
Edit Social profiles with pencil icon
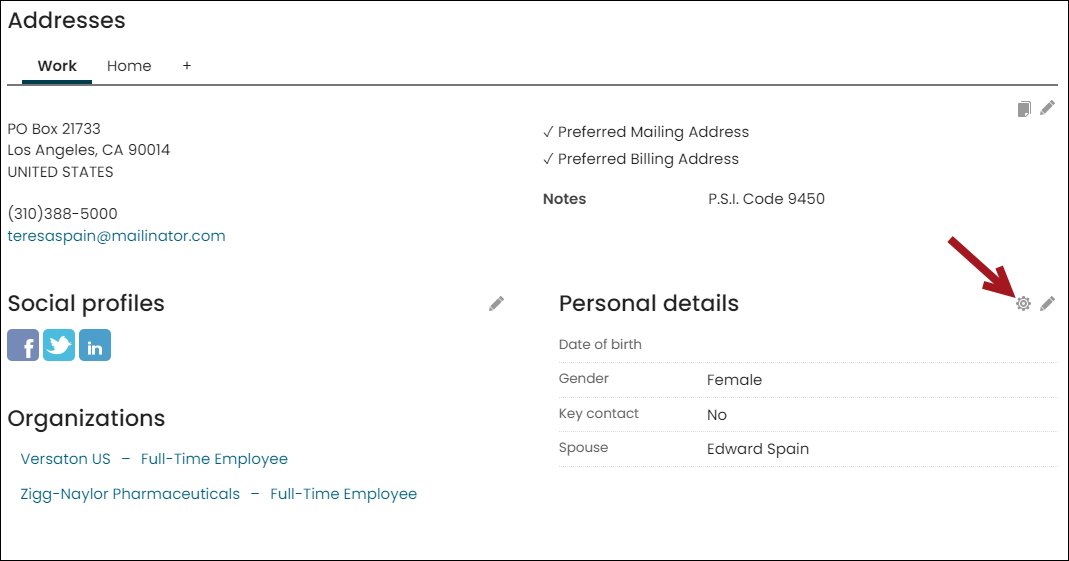pos(496,303)
